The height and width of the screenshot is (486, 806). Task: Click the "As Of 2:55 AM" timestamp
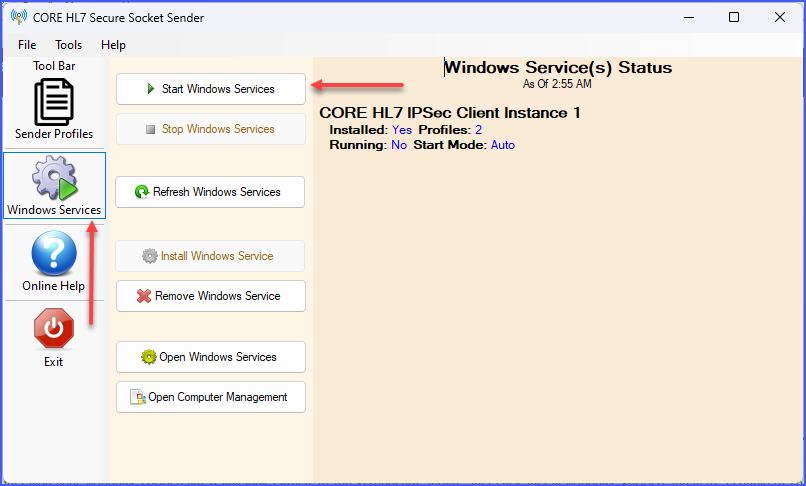click(557, 84)
